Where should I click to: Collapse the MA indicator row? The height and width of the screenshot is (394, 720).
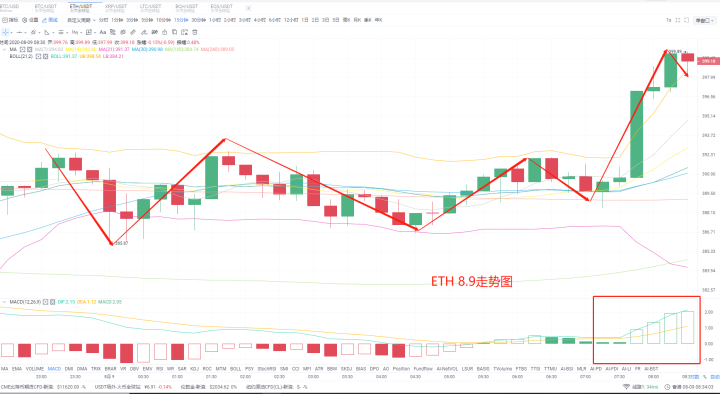(x=4, y=49)
